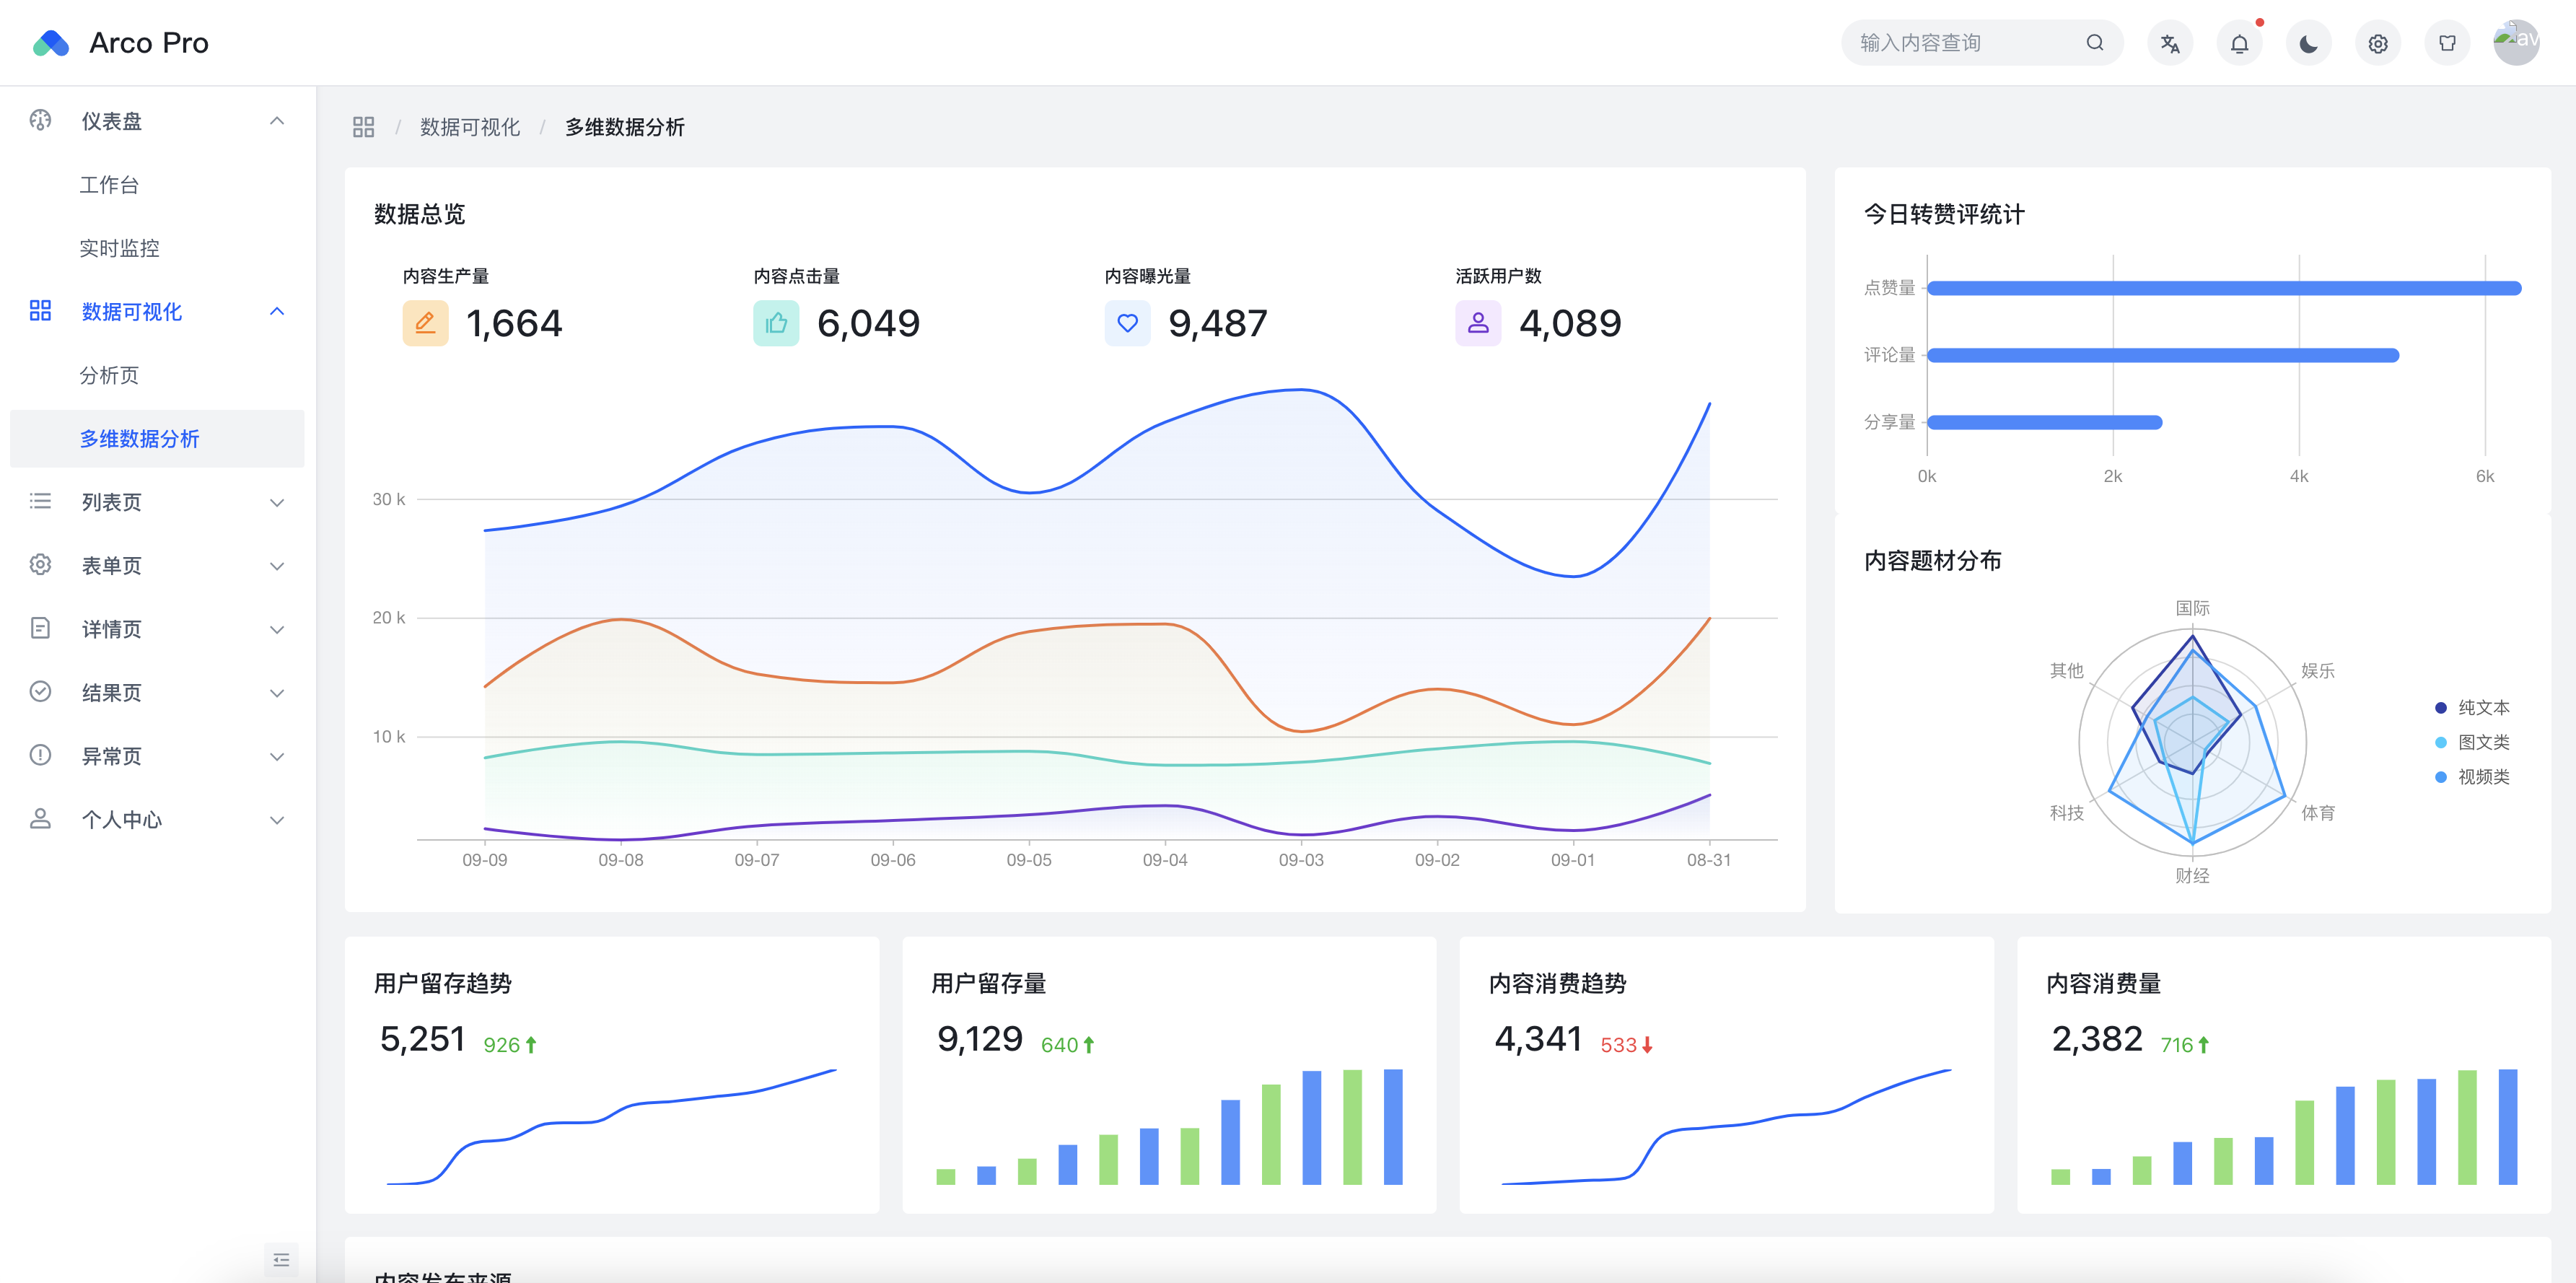Click the 多维数据分析 breadcrumb text
The width and height of the screenshot is (2576, 1283).
625,127
